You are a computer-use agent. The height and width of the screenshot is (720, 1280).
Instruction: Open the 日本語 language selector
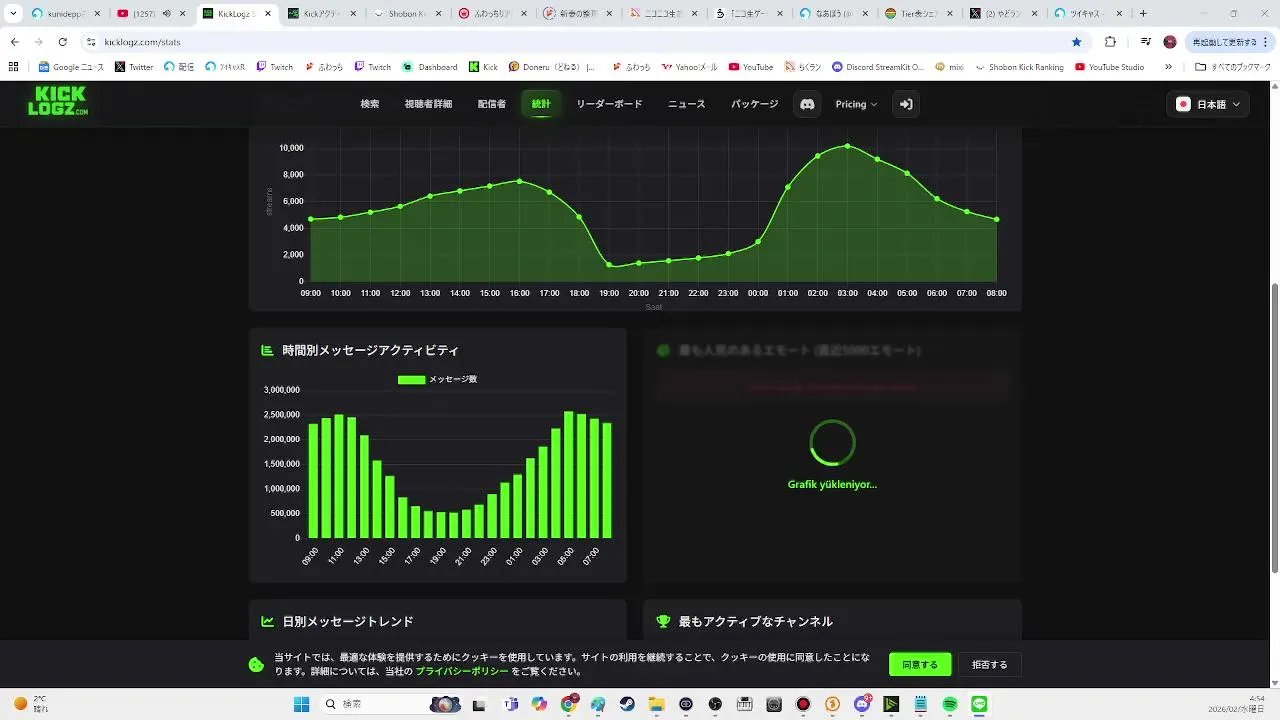[1208, 104]
